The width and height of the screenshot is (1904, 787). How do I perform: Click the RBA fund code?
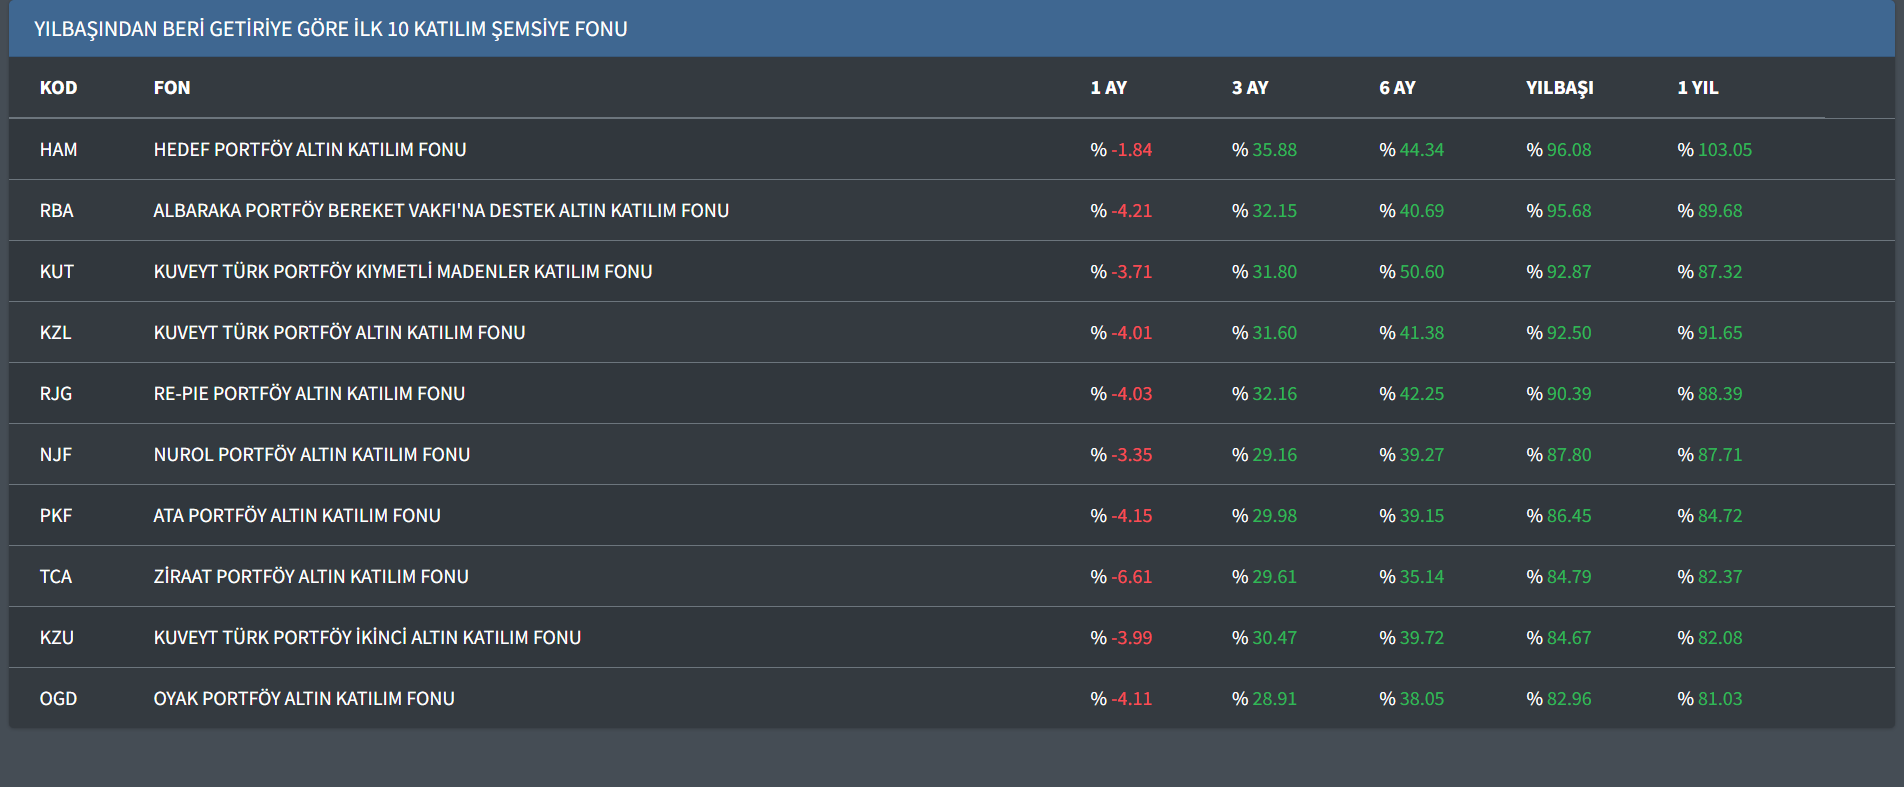coord(56,211)
